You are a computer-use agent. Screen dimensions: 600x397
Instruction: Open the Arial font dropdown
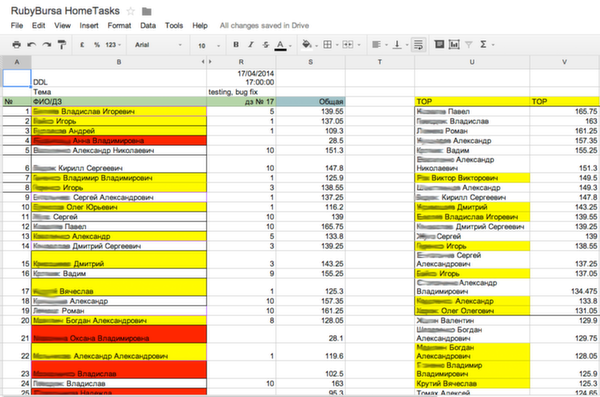coord(158,45)
